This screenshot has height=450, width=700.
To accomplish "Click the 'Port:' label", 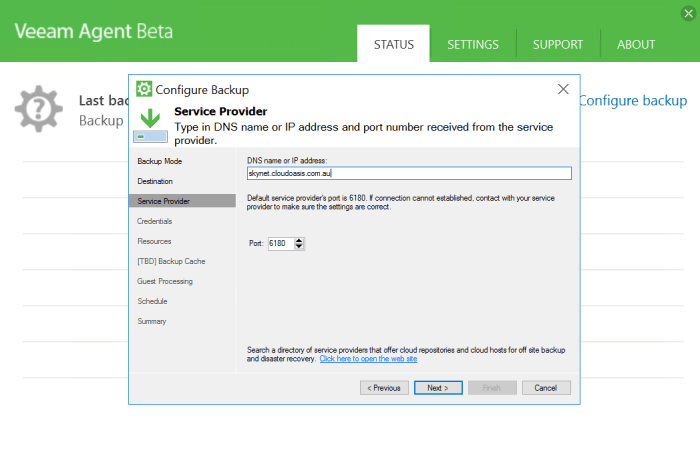I will (x=256, y=243).
